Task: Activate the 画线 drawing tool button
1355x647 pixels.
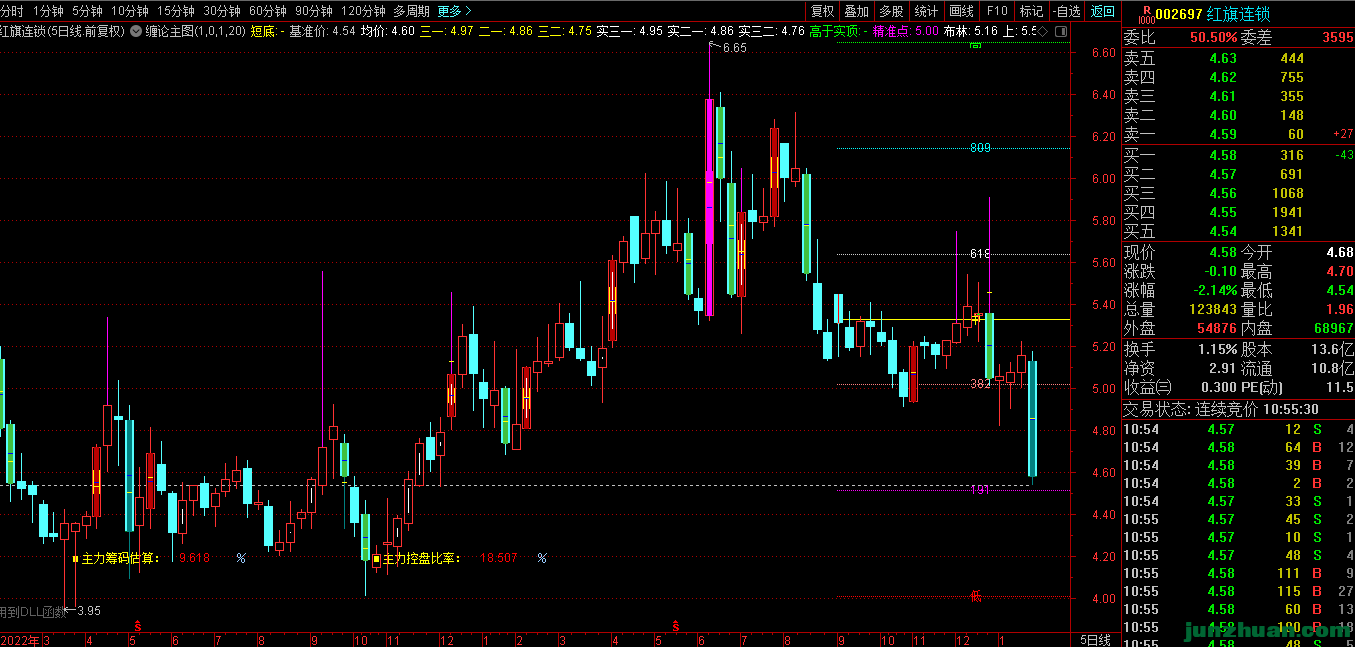Action: [961, 11]
